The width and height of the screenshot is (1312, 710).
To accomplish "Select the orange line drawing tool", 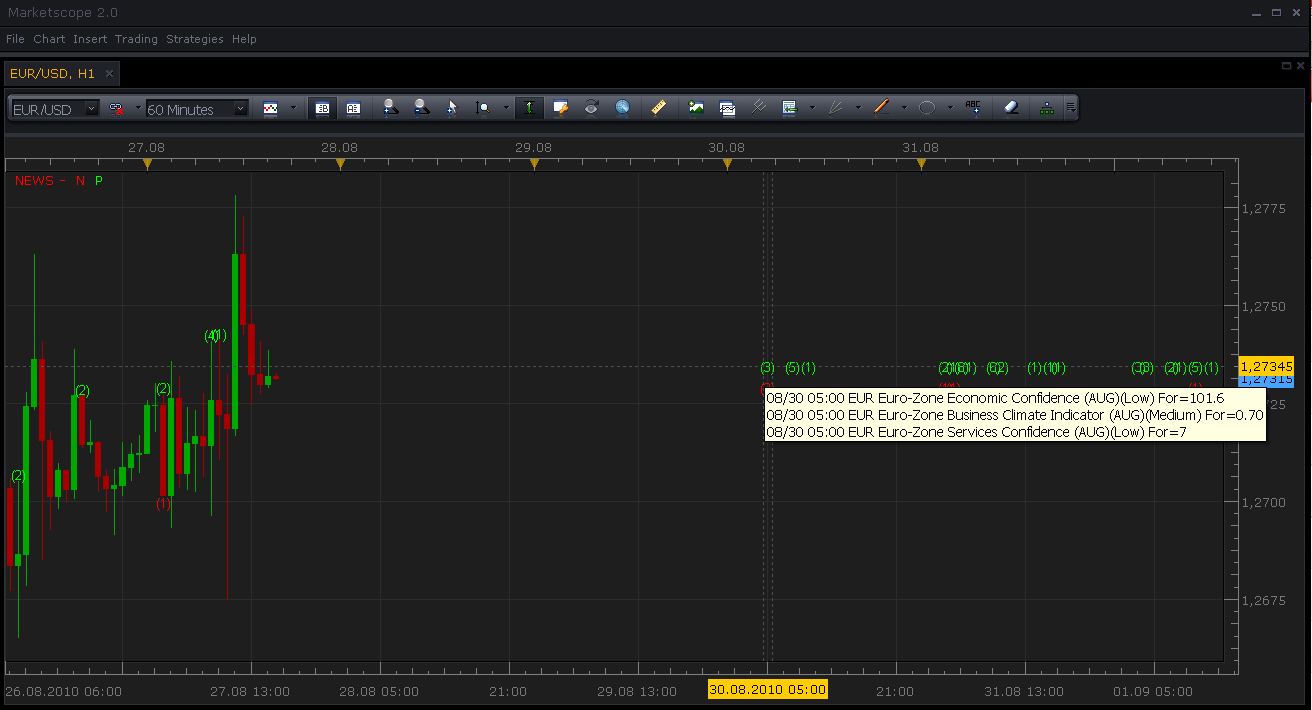I will point(881,108).
